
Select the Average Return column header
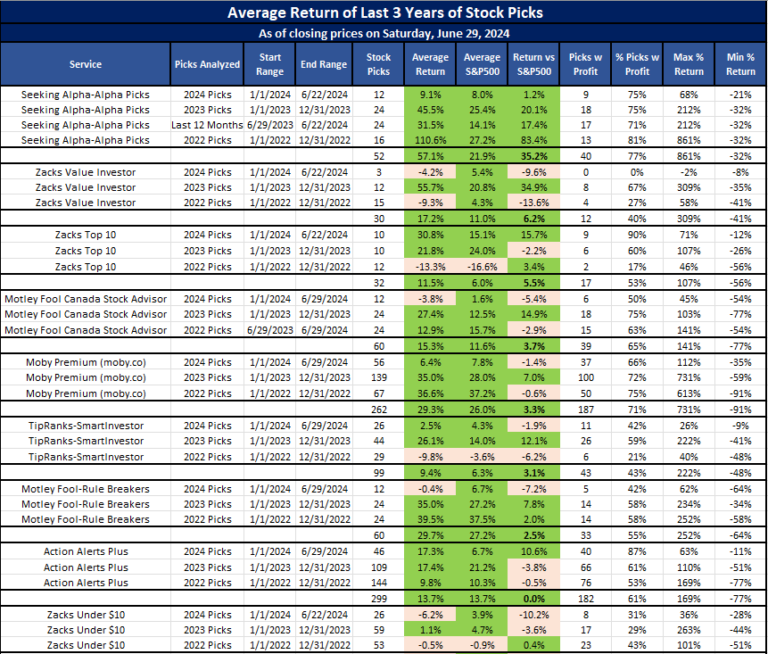pyautogui.click(x=431, y=64)
